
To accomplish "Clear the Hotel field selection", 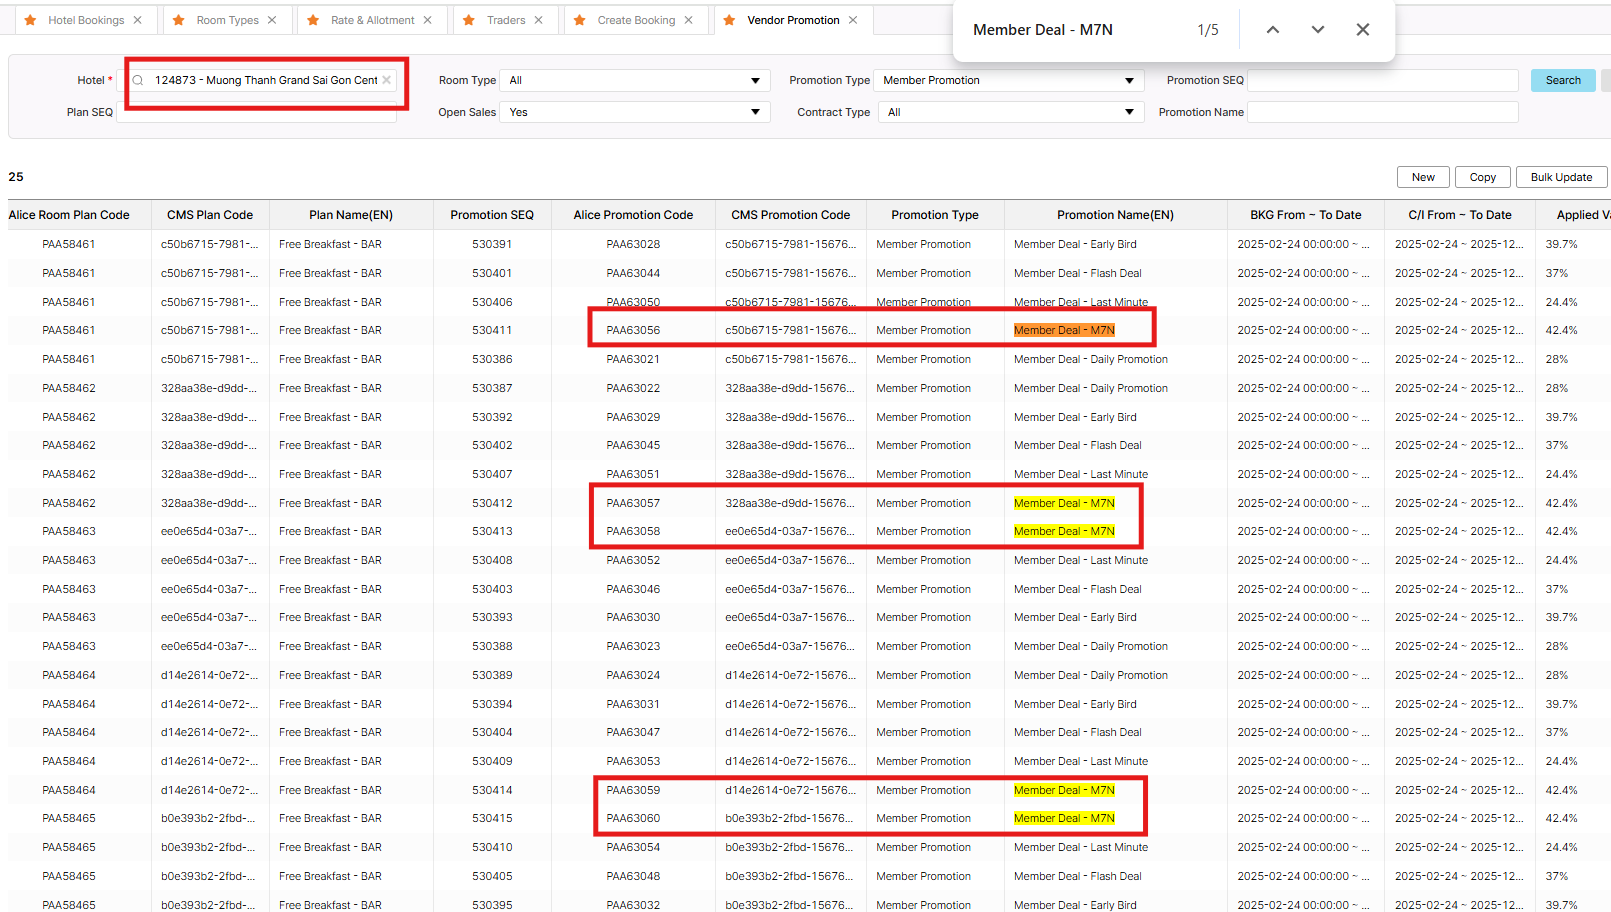I will [387, 80].
